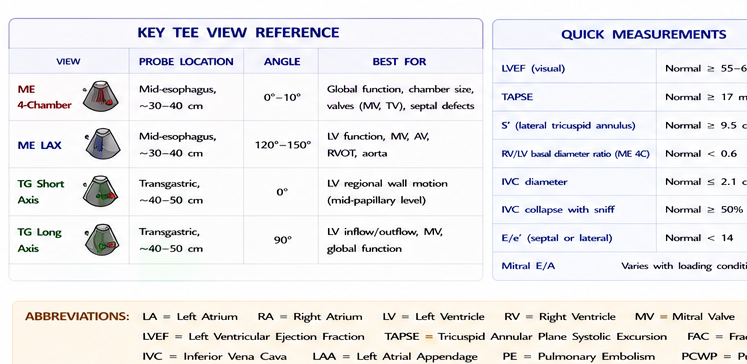Click 'RA = Right Atrium' abbreviation
This screenshot has width=747, height=364.
(x=310, y=317)
